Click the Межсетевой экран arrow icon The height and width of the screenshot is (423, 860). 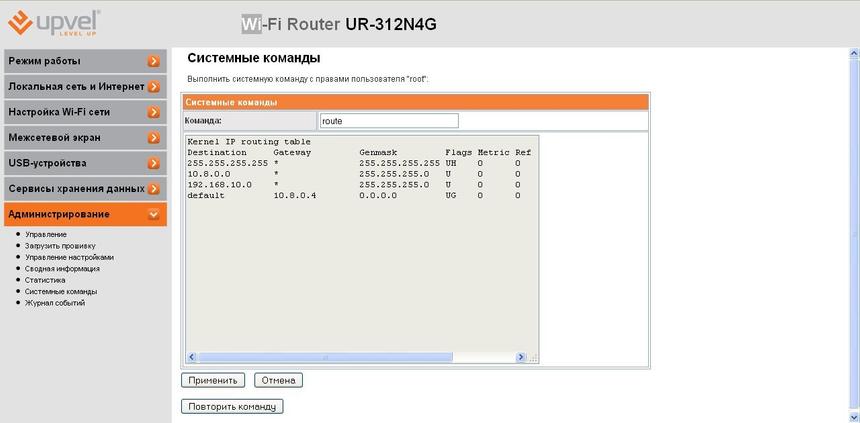click(x=153, y=138)
